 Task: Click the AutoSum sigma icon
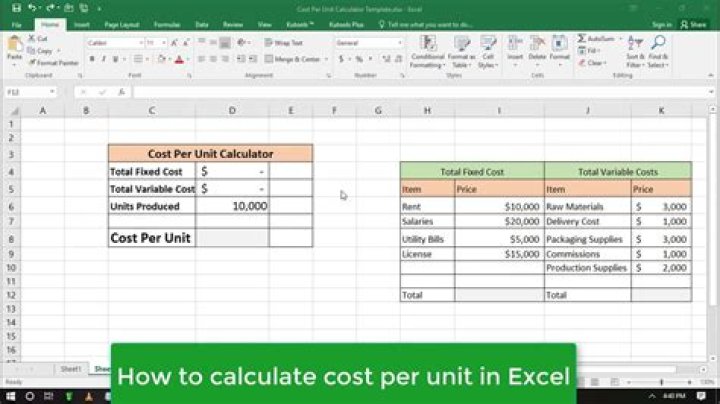[583, 37]
